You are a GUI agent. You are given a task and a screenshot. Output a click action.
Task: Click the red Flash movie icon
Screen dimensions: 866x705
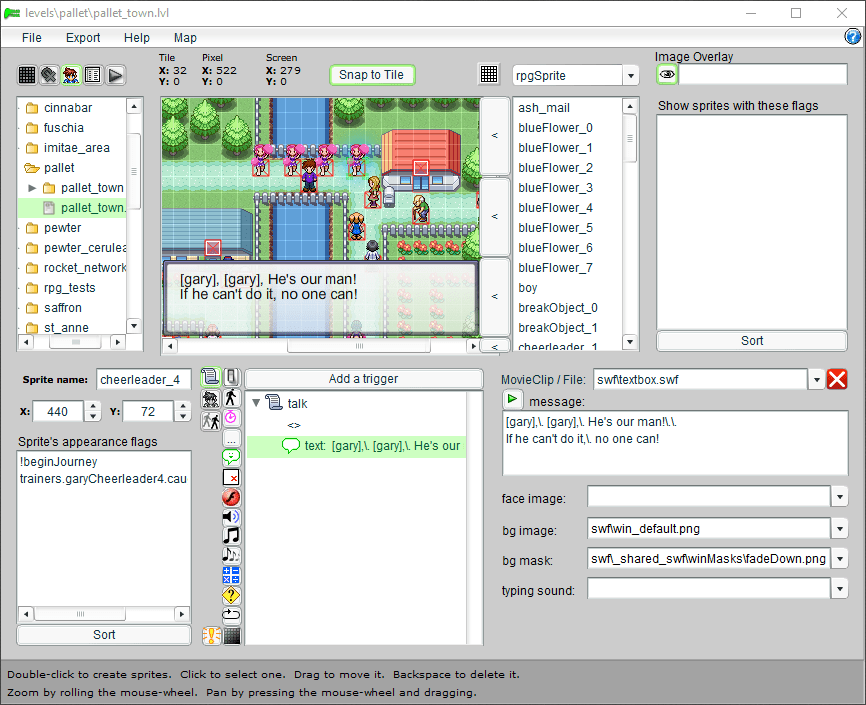[231, 497]
